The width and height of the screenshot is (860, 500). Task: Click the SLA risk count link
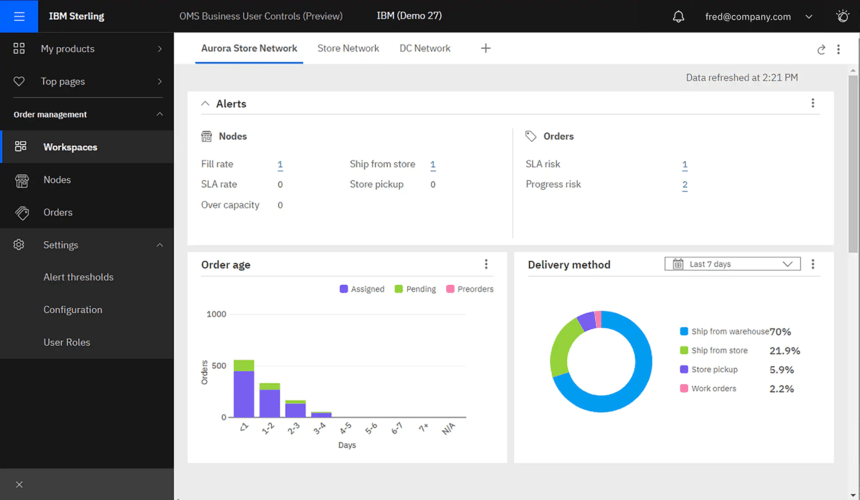coord(684,164)
